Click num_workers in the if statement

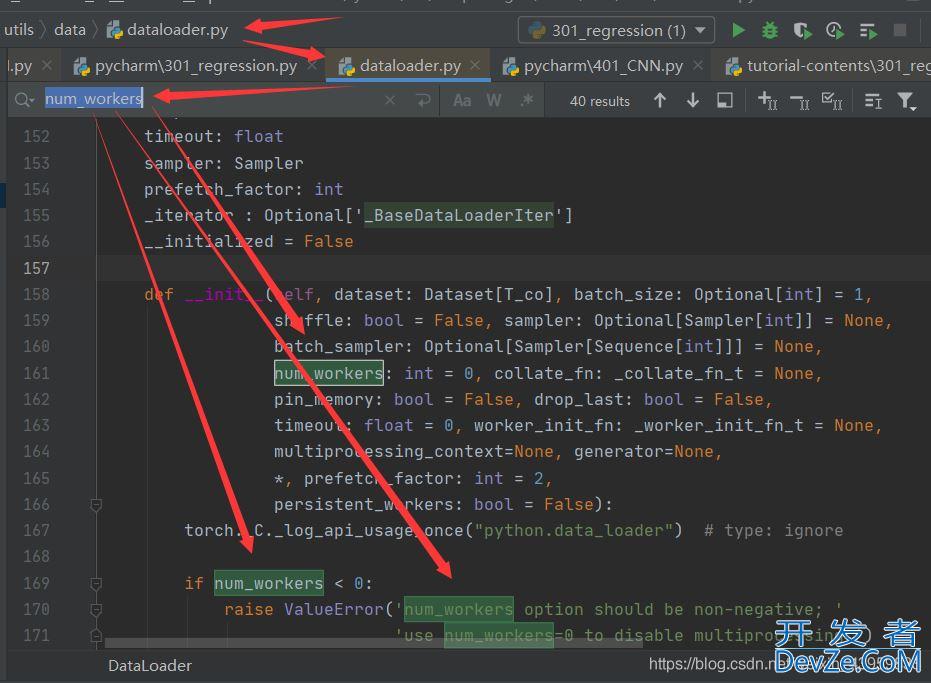[268, 583]
